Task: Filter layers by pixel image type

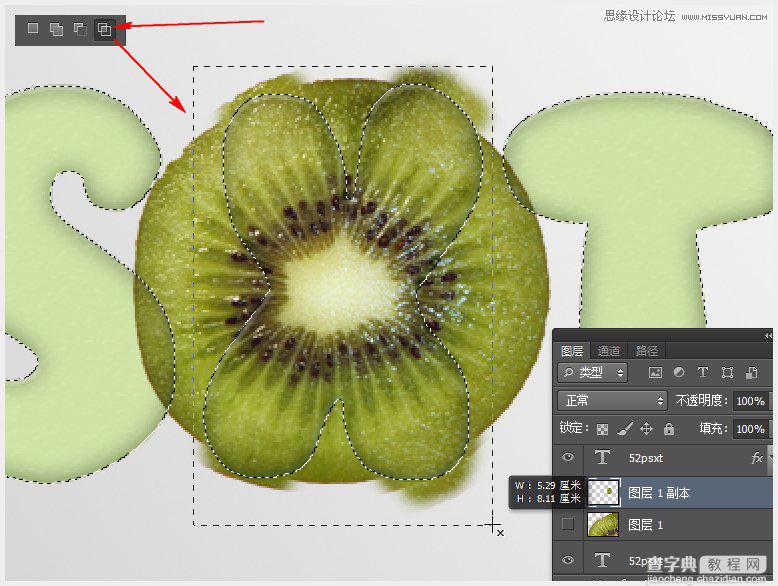Action: tap(655, 373)
